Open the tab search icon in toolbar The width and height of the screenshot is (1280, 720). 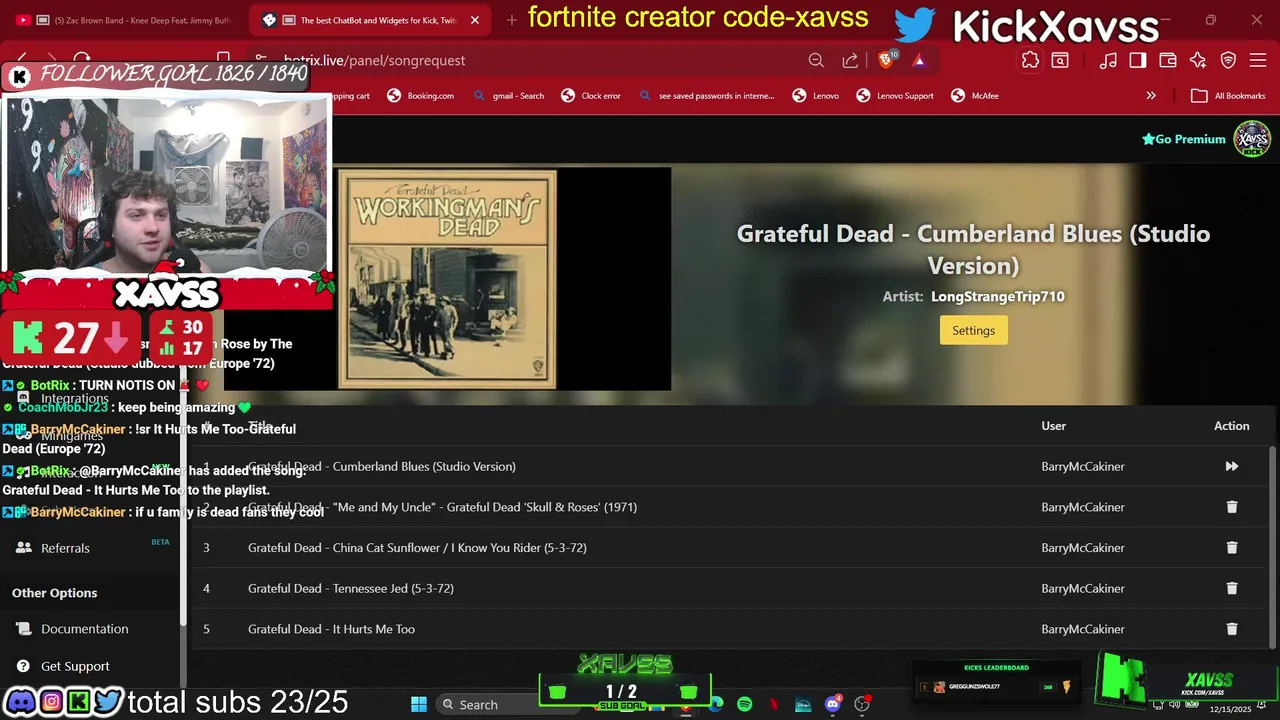pyautogui.click(x=1060, y=60)
